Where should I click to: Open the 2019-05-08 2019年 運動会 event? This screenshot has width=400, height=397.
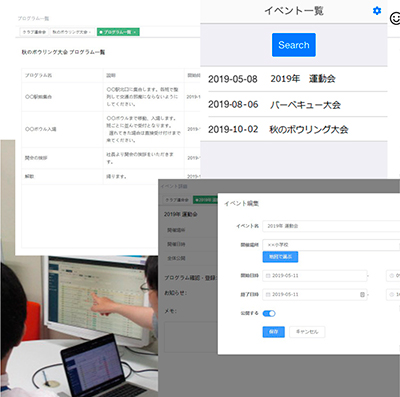pyautogui.click(x=298, y=79)
